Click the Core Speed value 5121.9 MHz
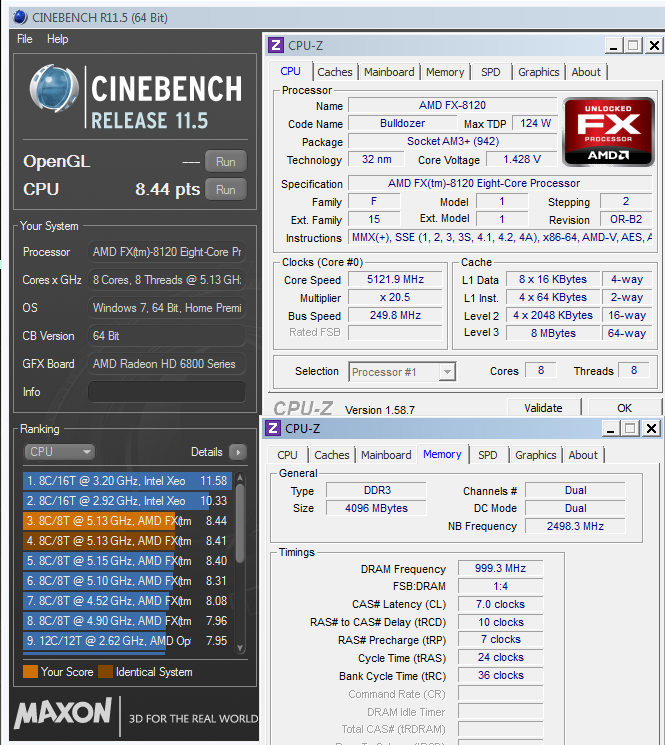665x745 pixels. click(395, 279)
